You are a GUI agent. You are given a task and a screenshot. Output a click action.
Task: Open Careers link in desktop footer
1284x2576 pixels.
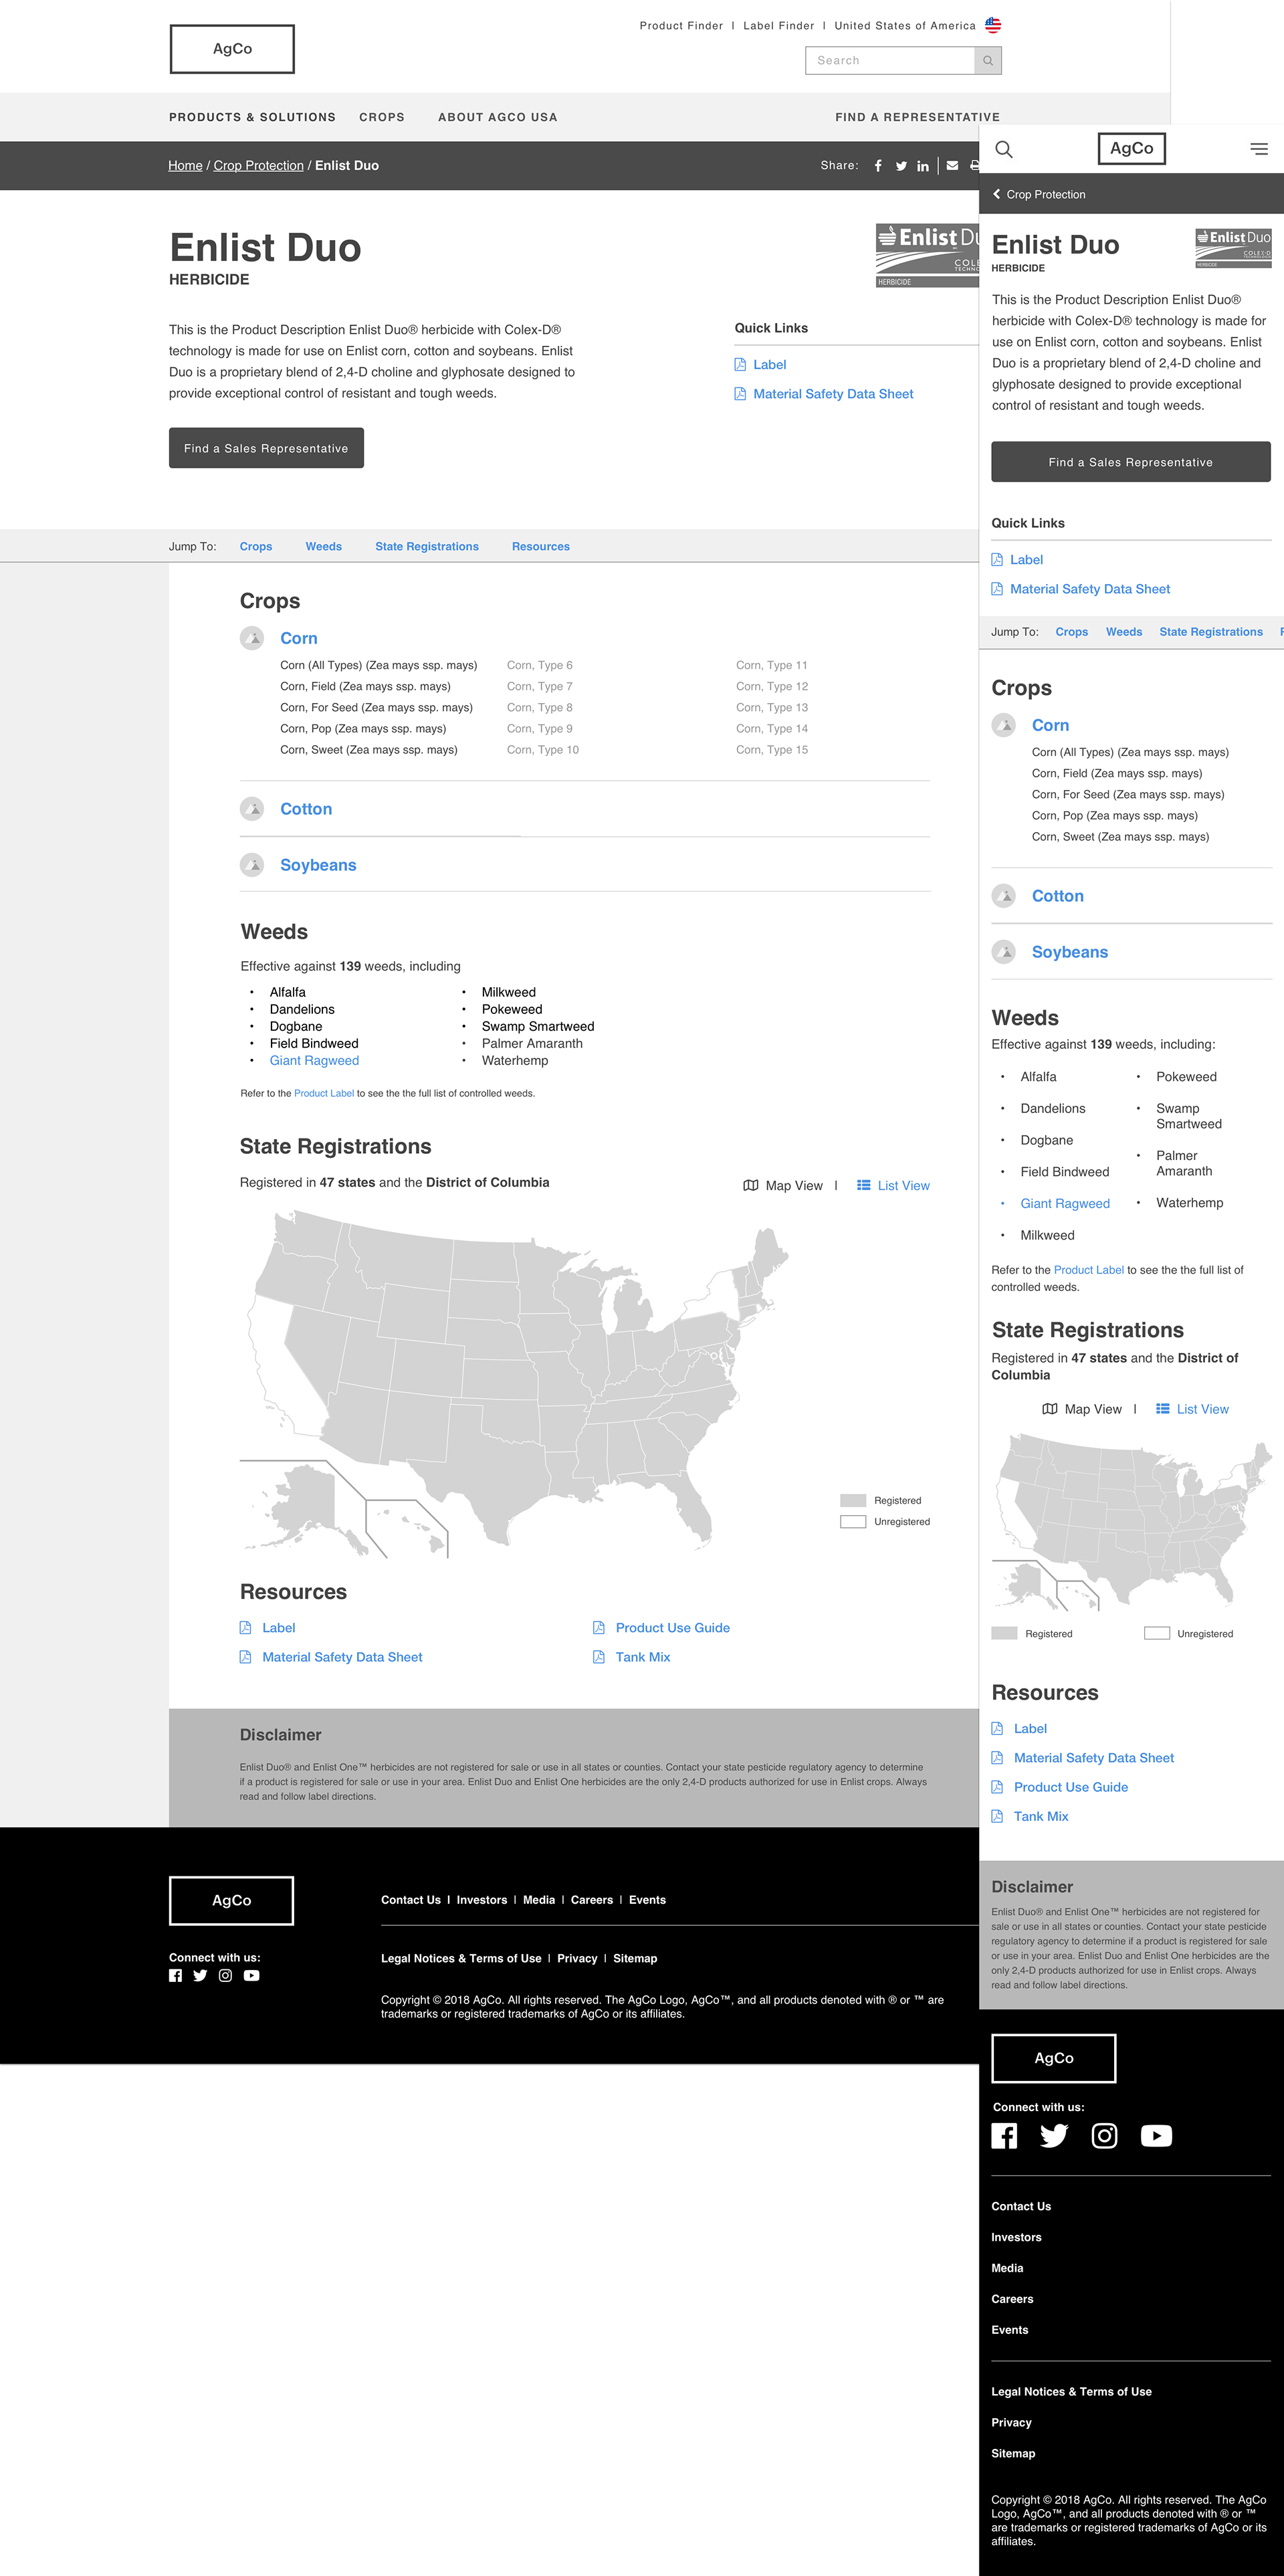pos(592,1900)
